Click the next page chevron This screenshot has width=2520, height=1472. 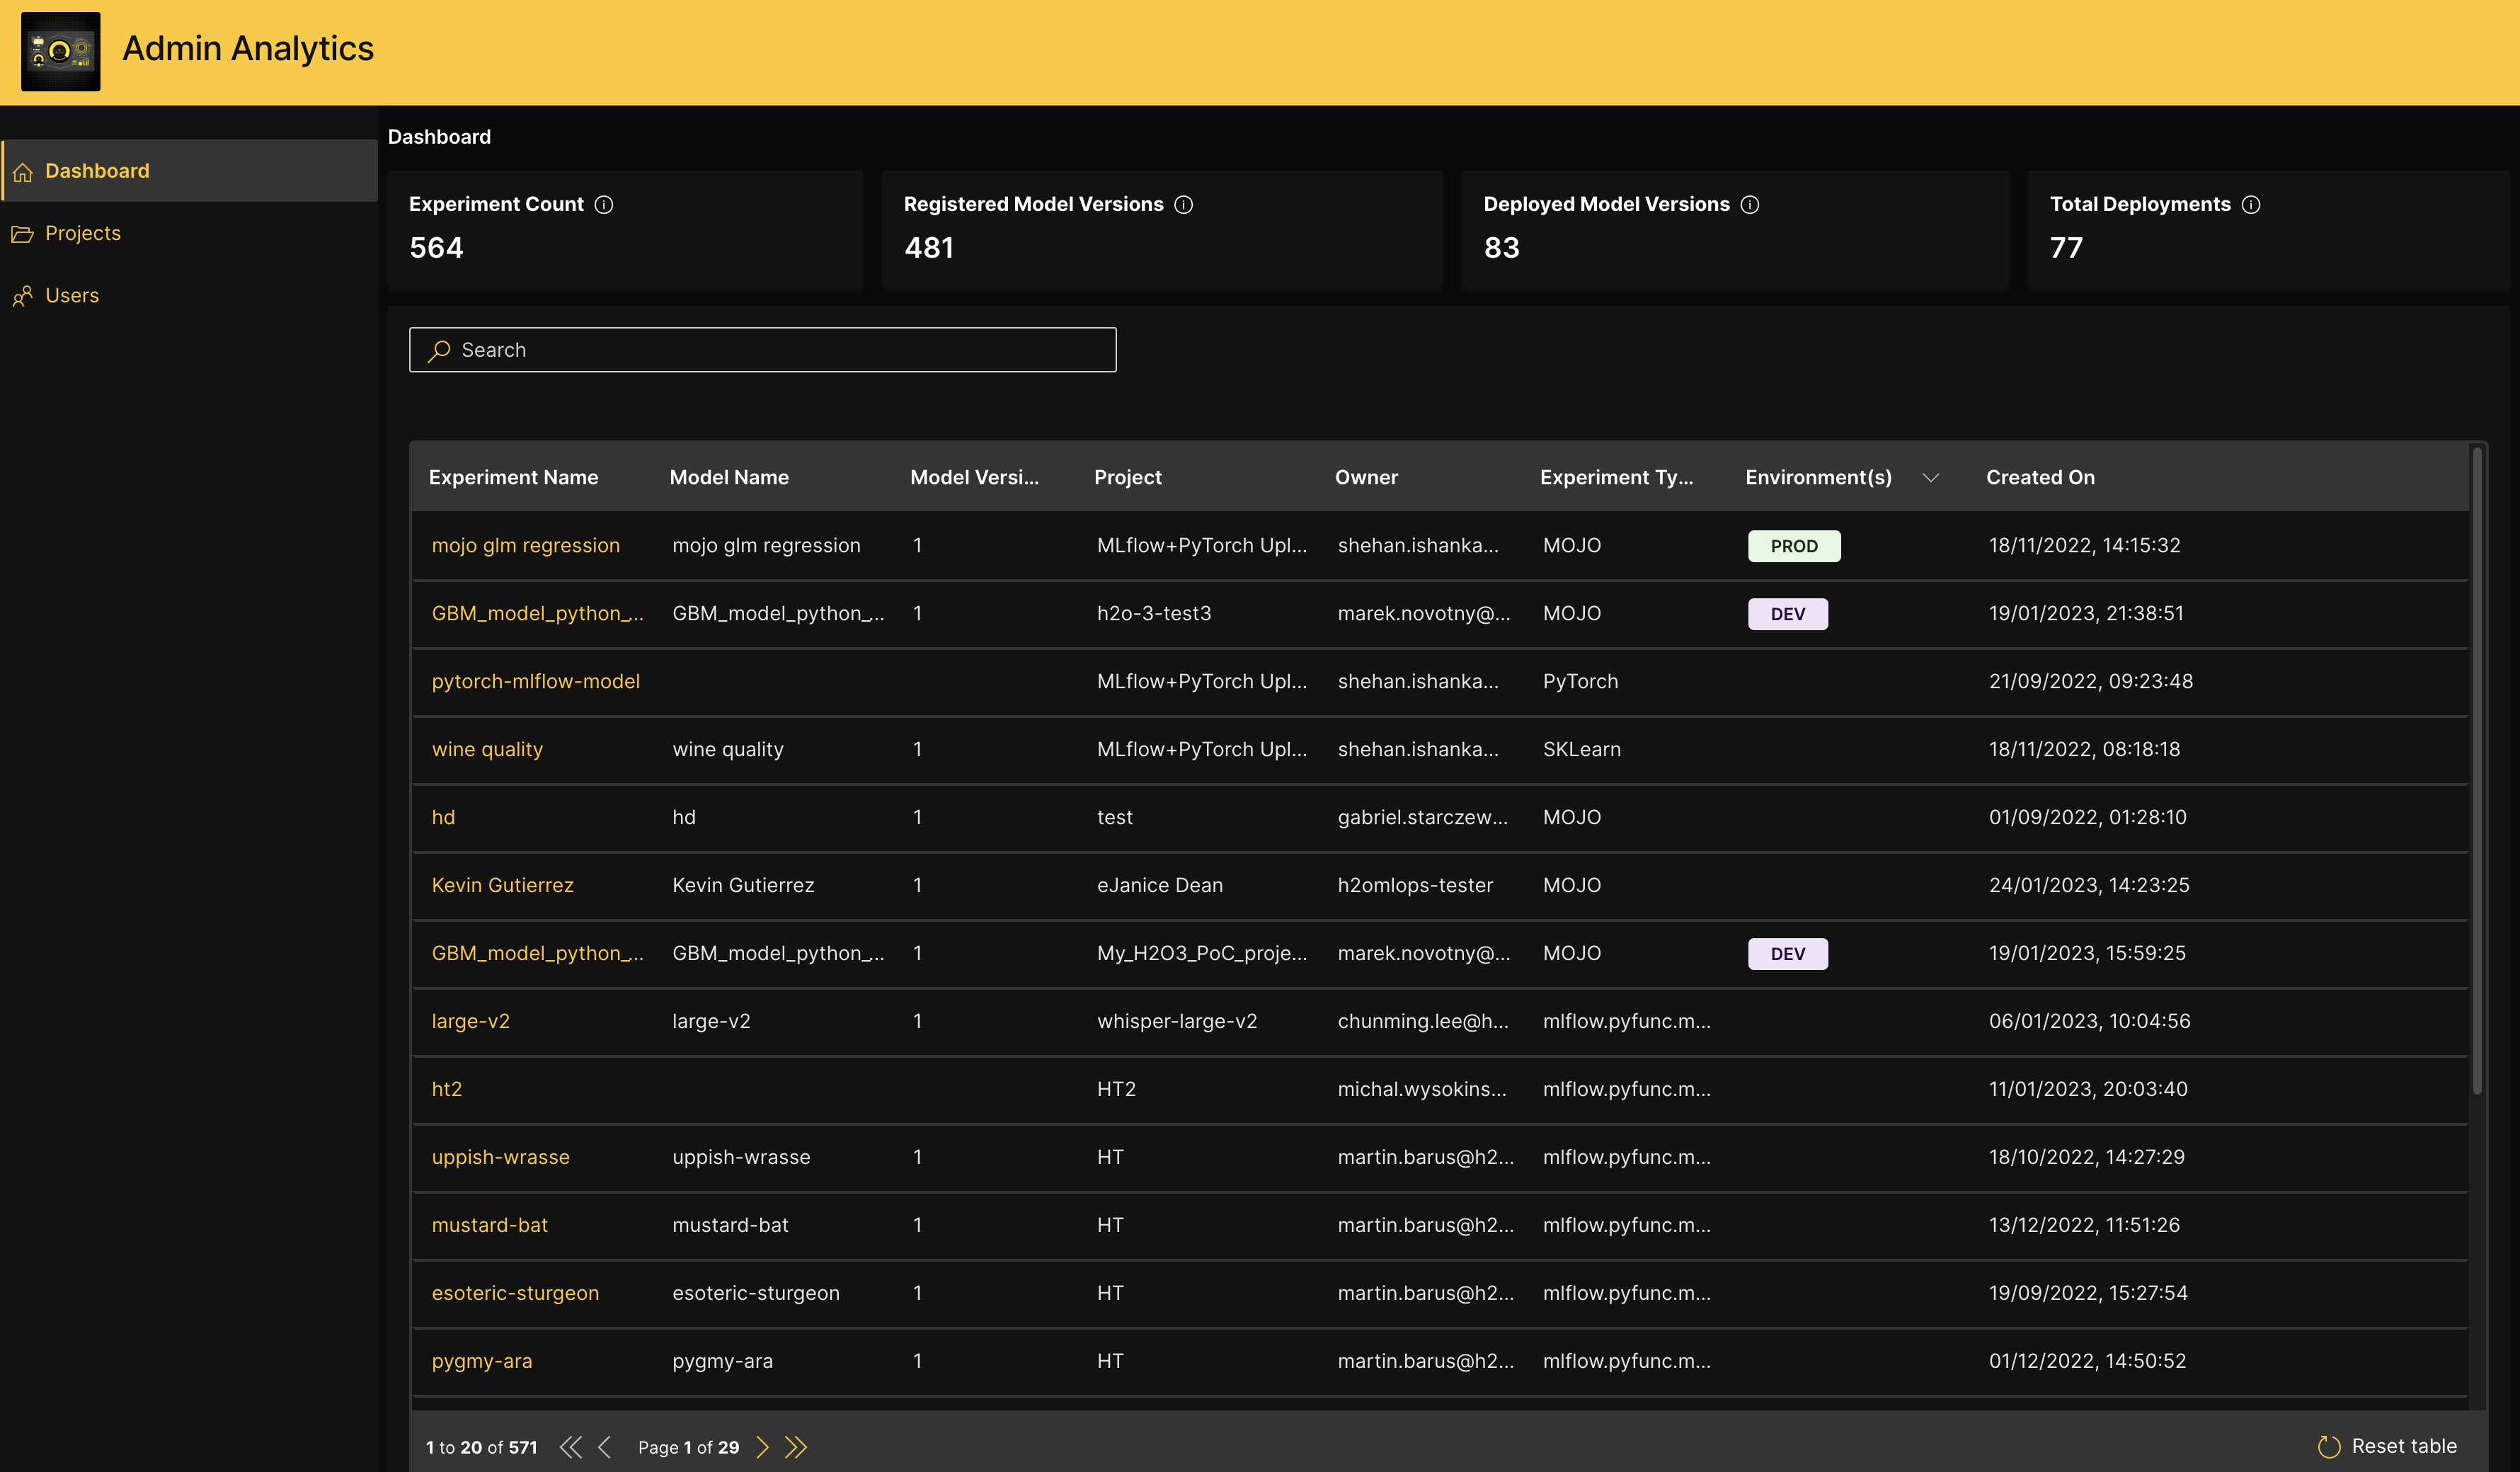click(763, 1446)
